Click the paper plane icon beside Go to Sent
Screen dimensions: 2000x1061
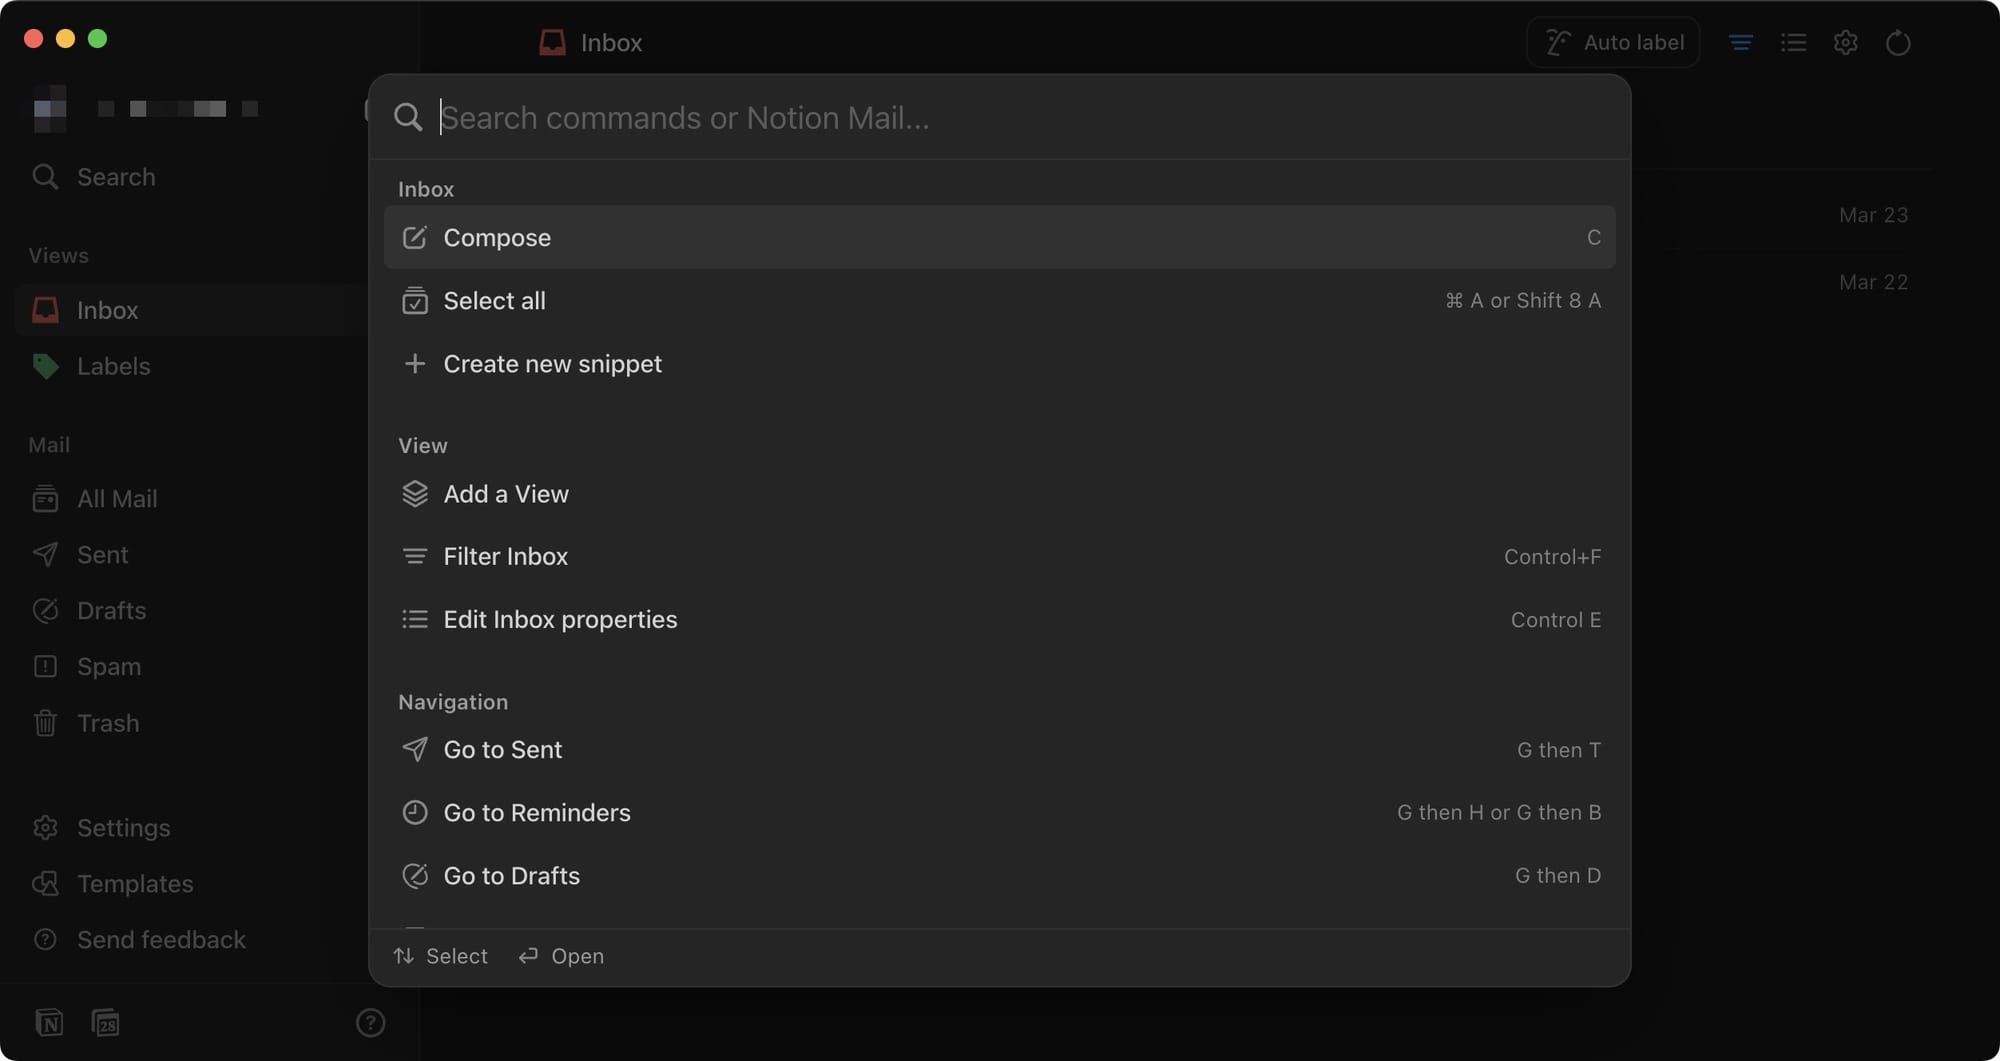coord(414,749)
